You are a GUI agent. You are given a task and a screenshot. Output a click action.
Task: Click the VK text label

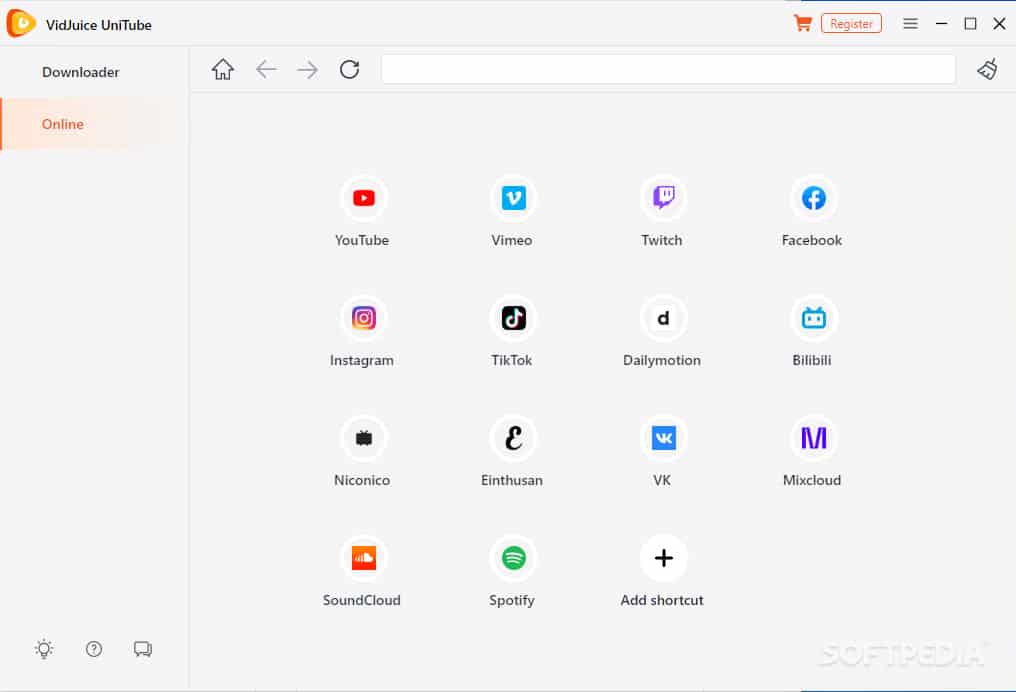pos(662,480)
